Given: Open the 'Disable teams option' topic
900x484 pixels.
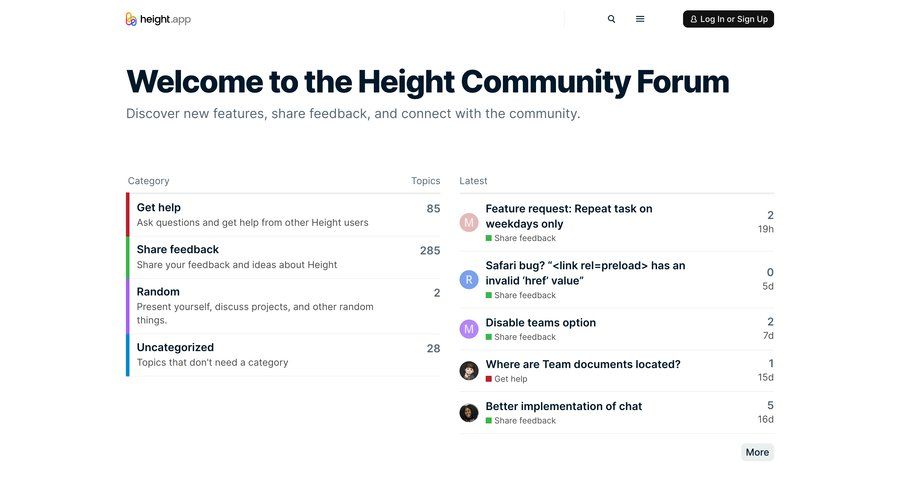Looking at the screenshot, I should [x=541, y=323].
